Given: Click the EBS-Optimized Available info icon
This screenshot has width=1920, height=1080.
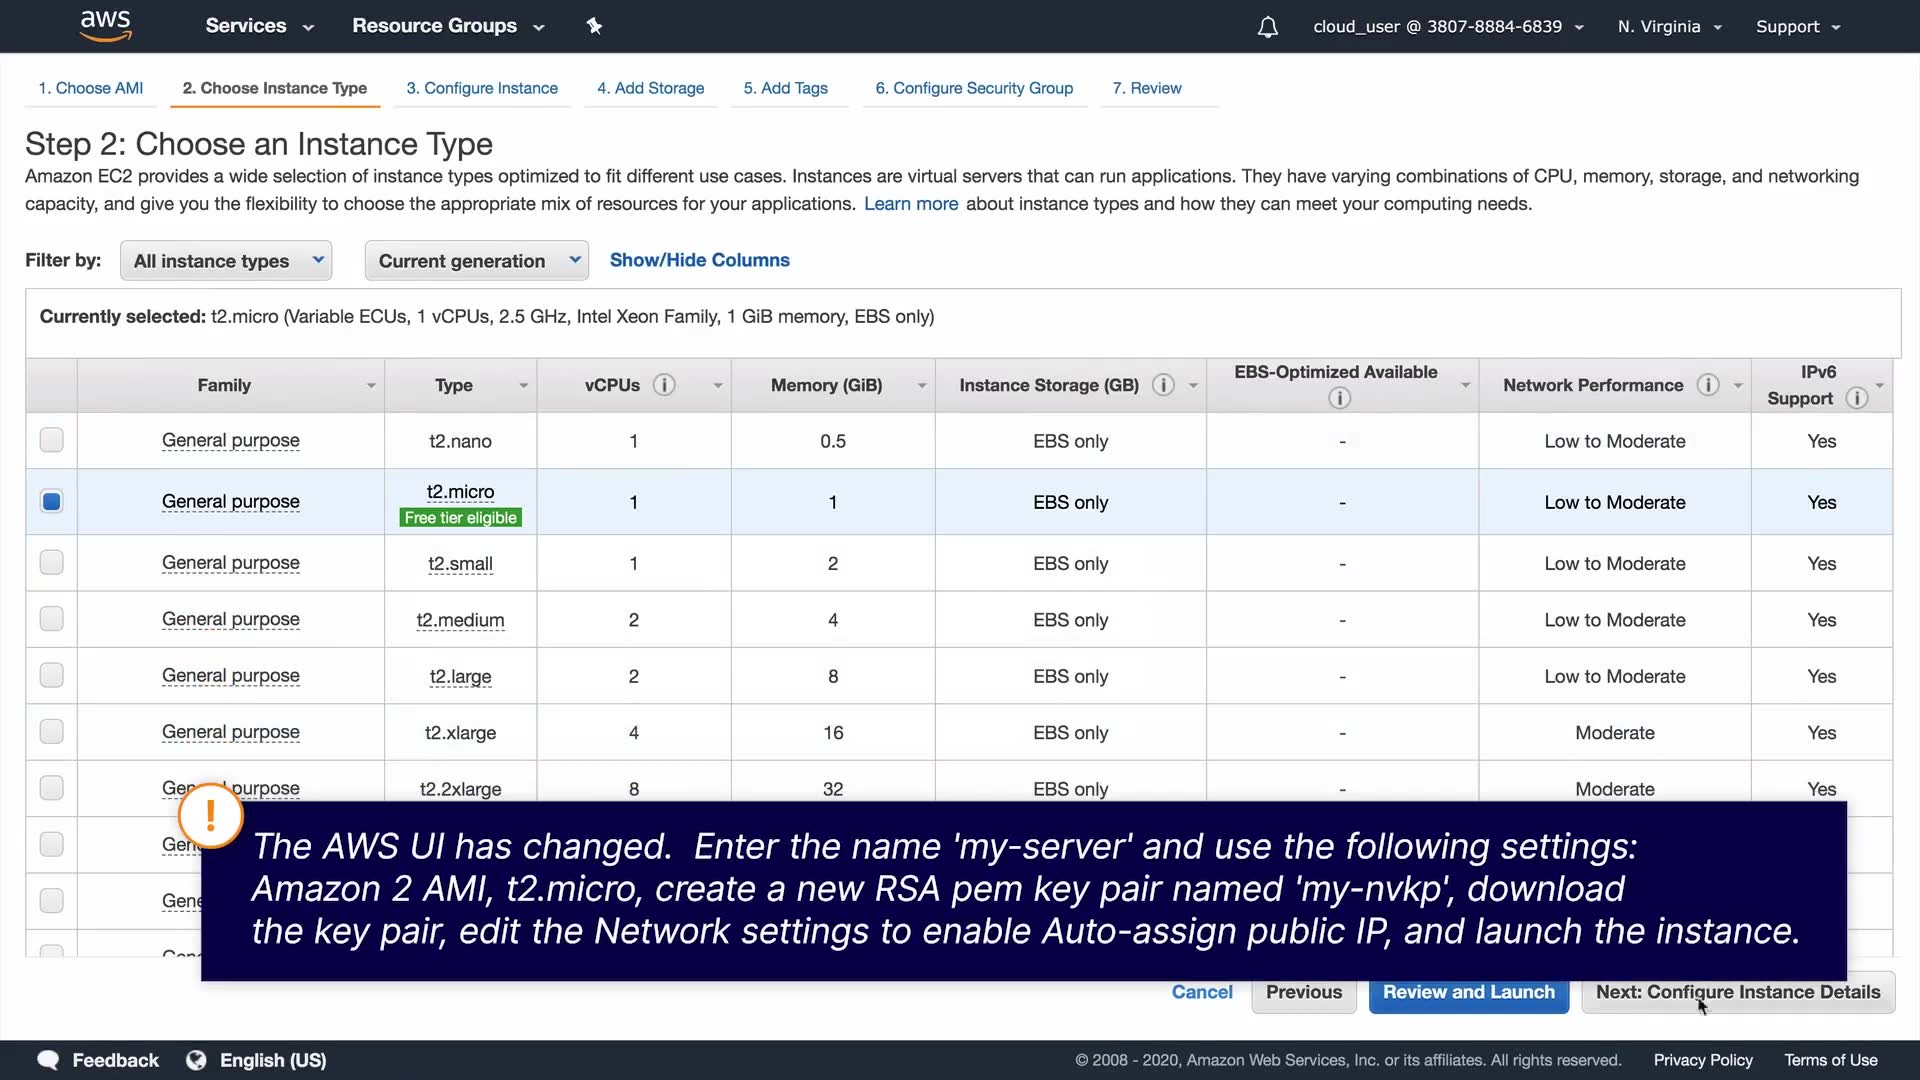Looking at the screenshot, I should point(1340,398).
